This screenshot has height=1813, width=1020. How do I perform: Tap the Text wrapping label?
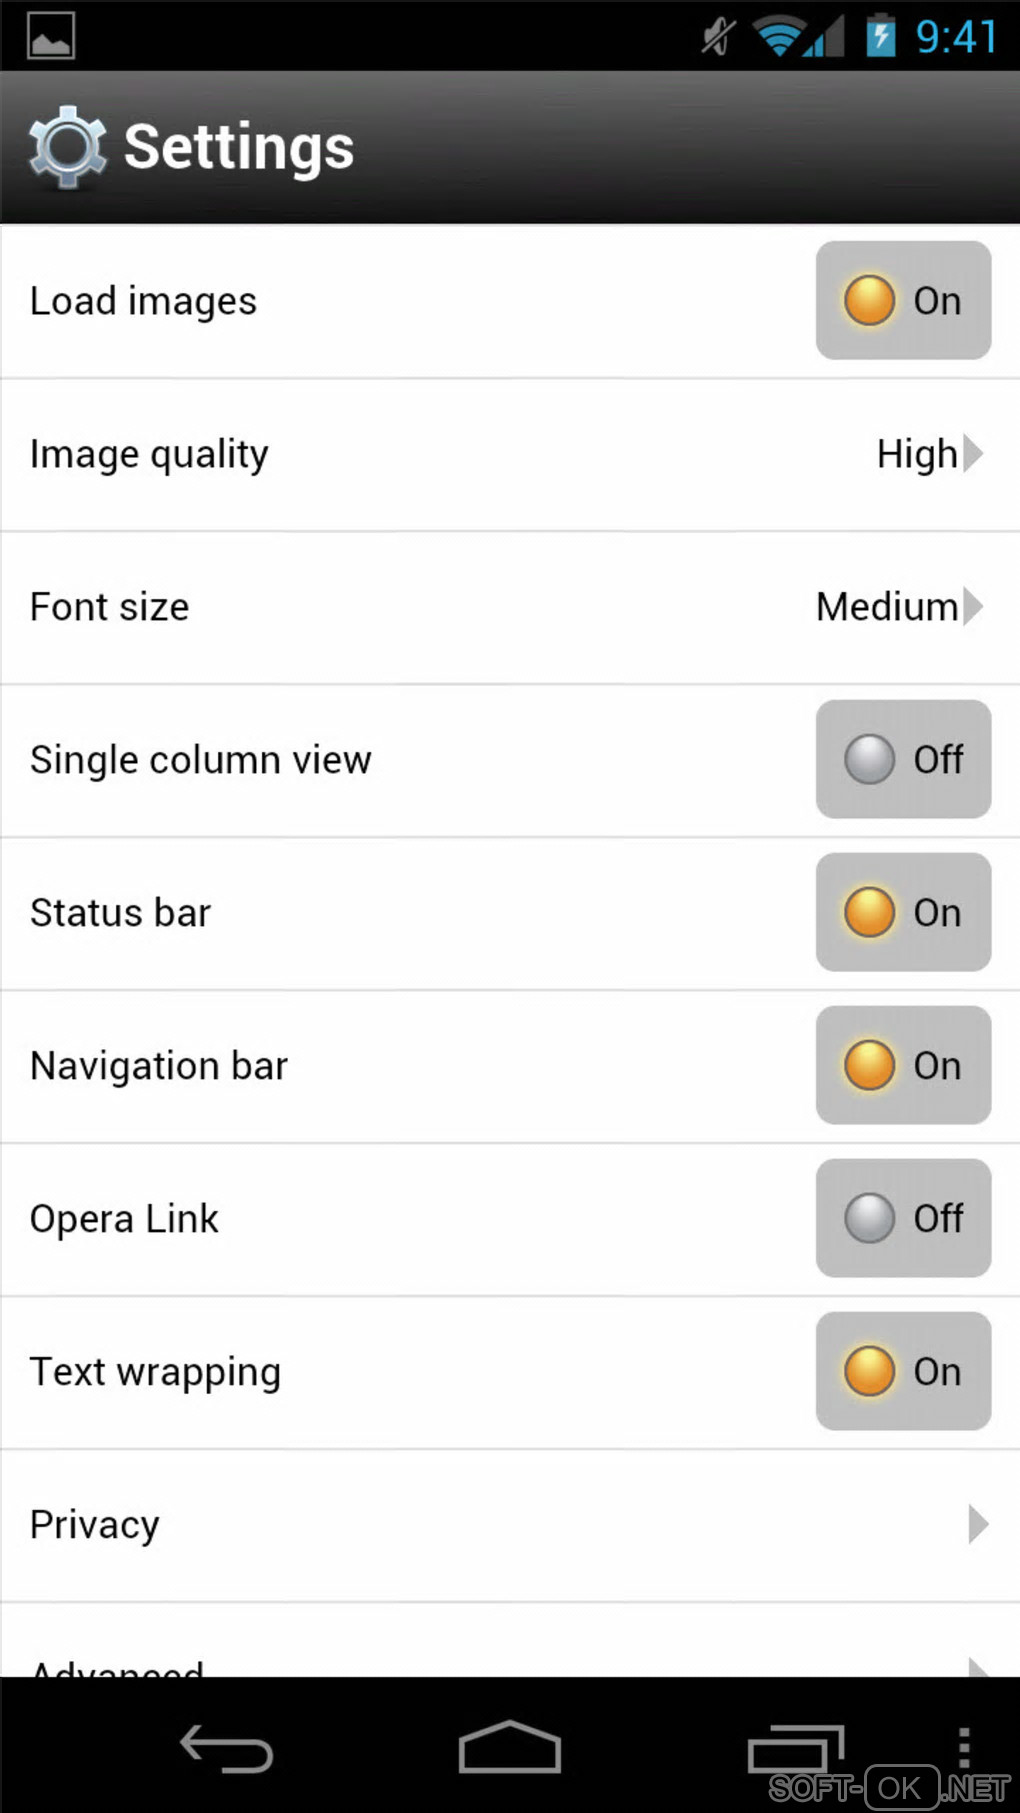click(155, 1372)
